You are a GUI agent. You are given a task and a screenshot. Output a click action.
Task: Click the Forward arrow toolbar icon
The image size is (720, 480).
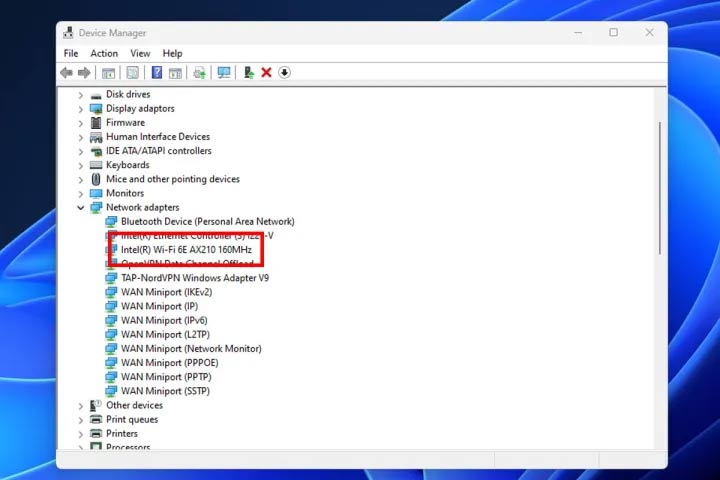pos(84,73)
